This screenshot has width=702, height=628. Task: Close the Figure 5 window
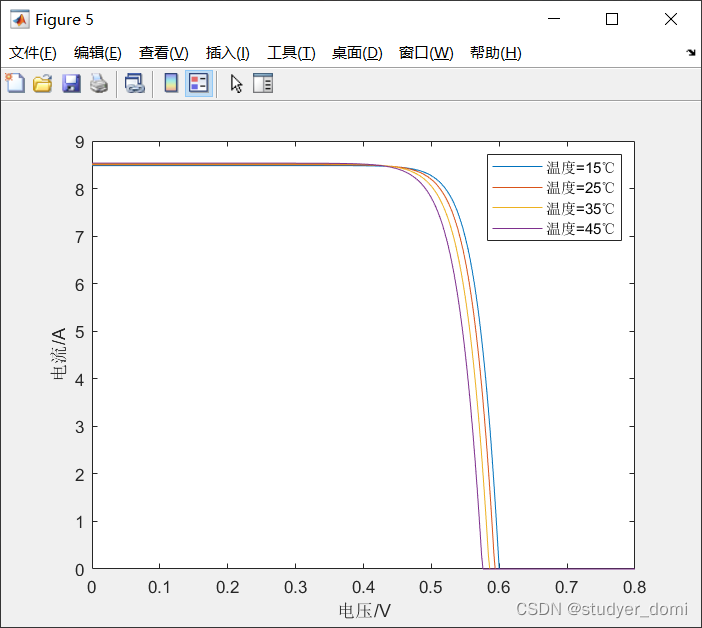[671, 19]
